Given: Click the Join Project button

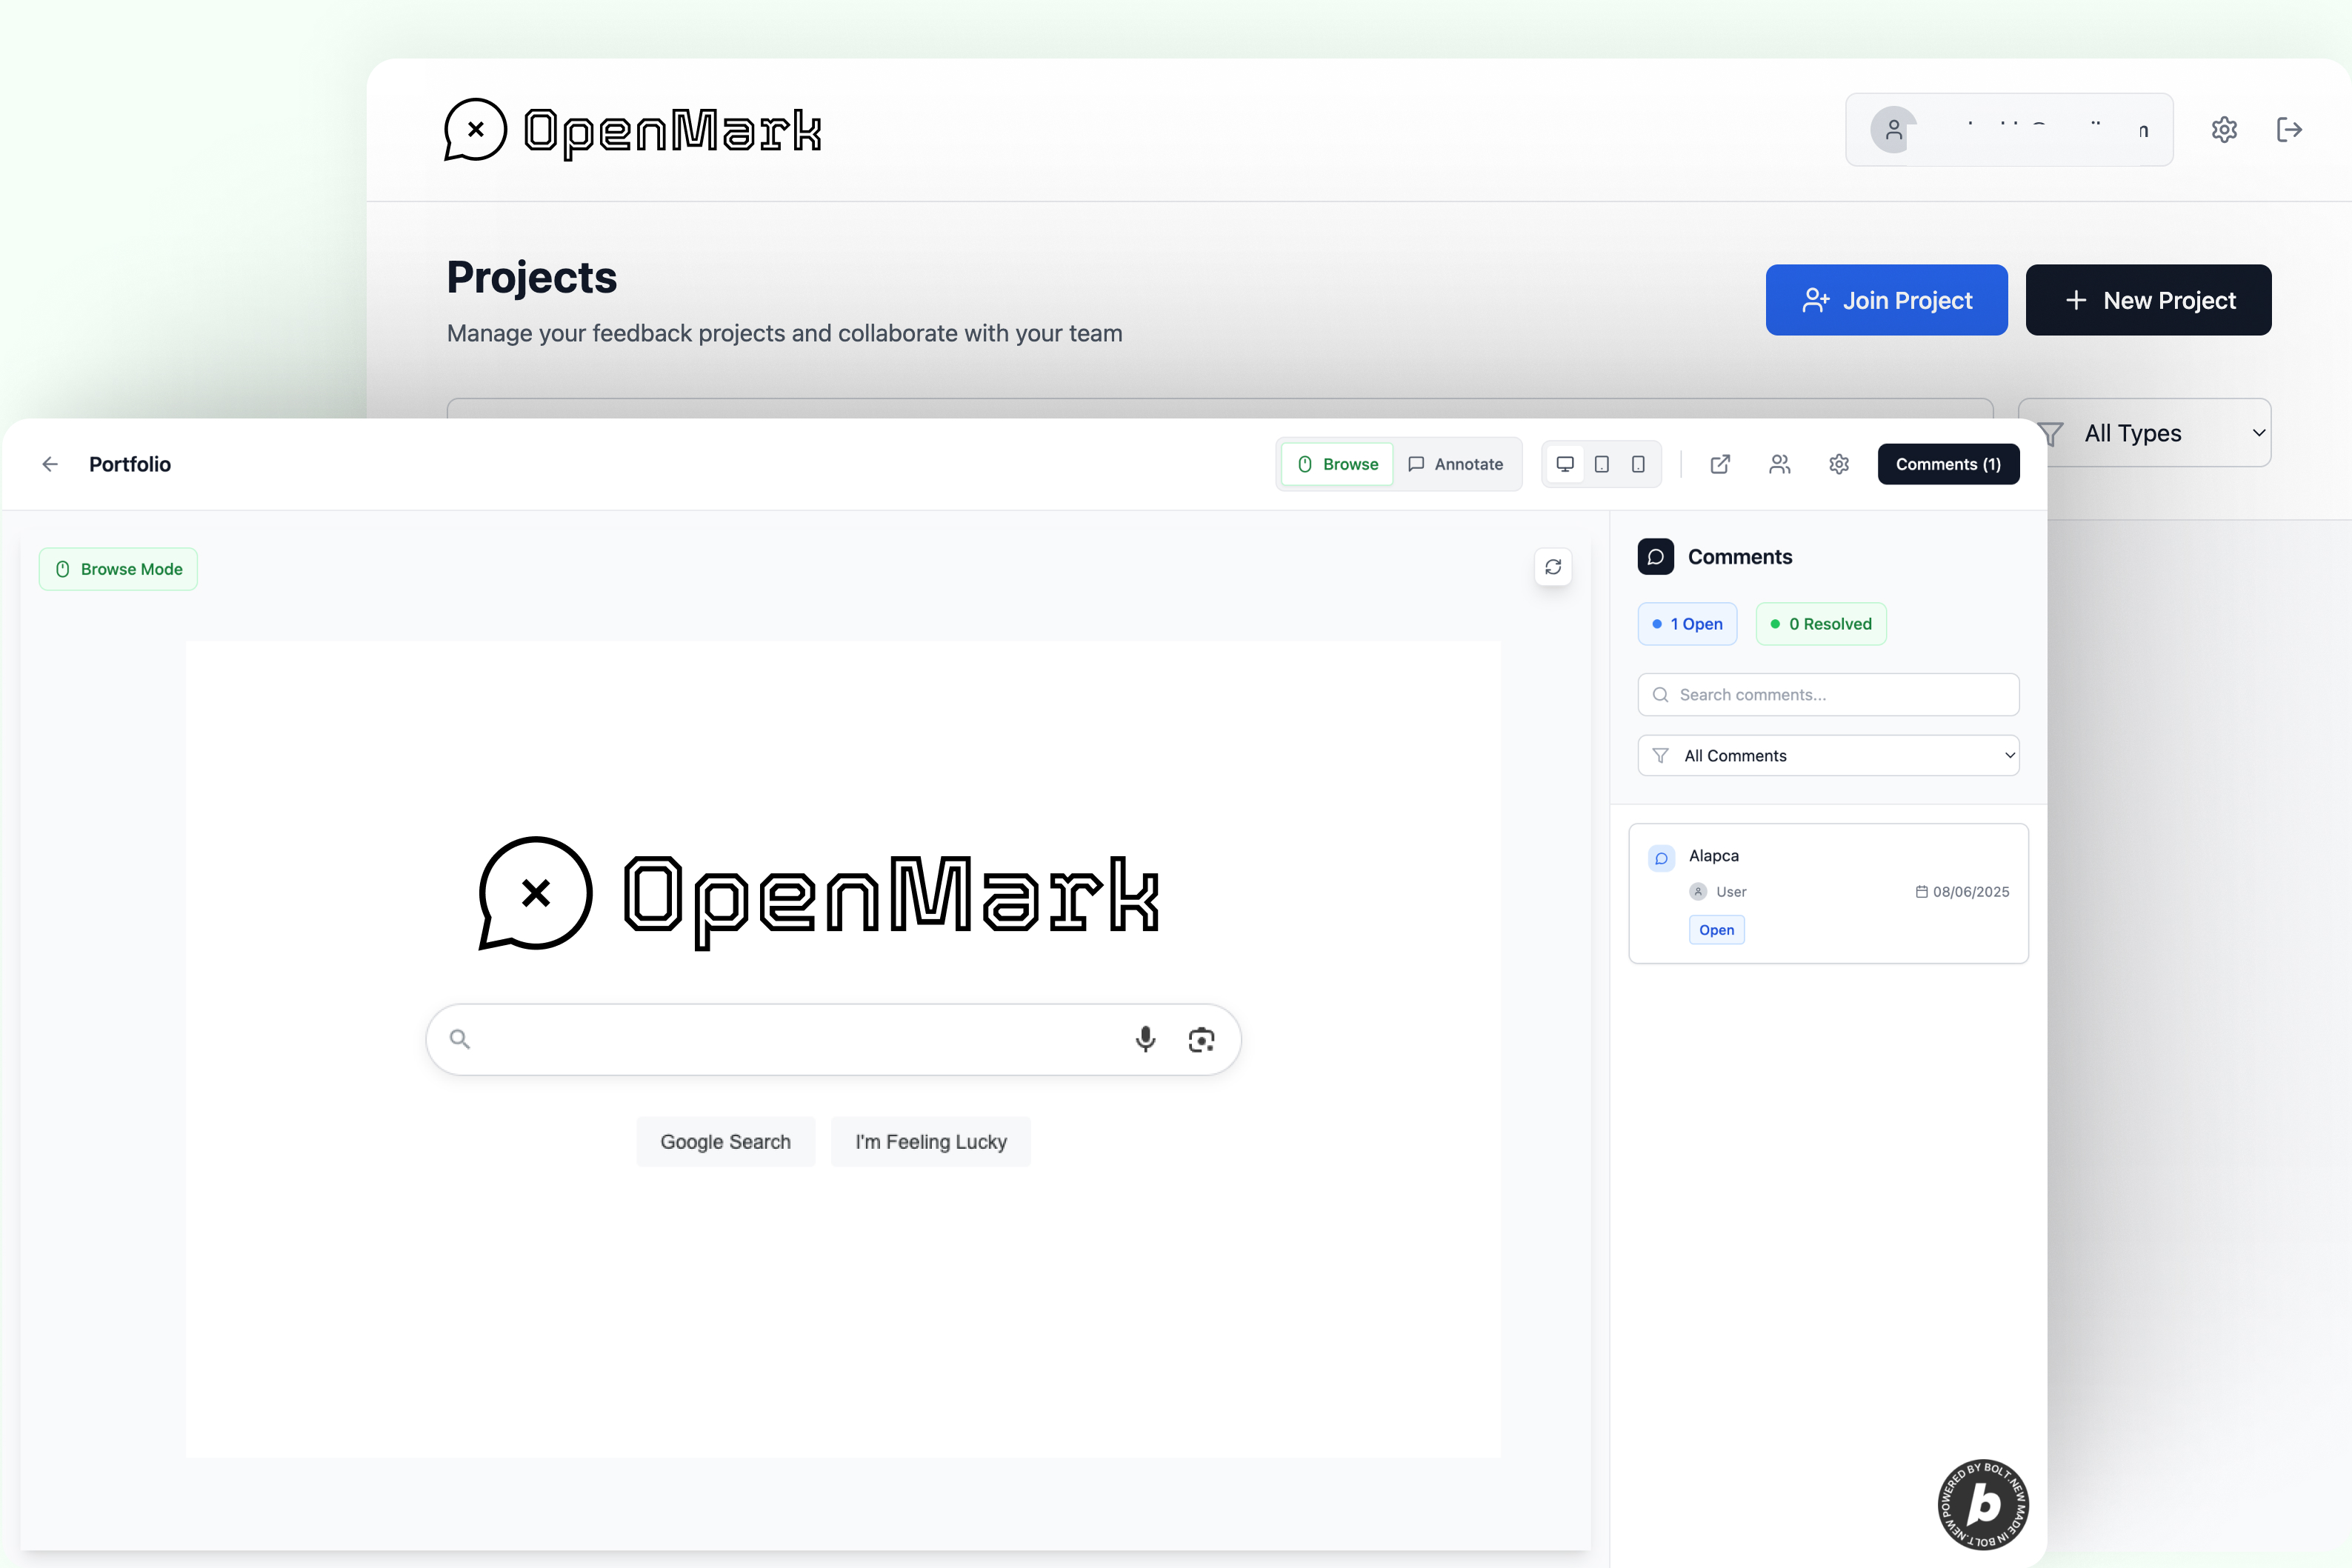Looking at the screenshot, I should [x=1886, y=300].
